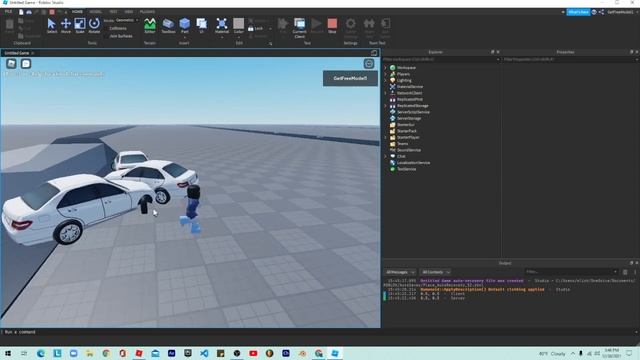Viewport: 640px width, 360px height.
Task: Select ReplicatedFirst in the Explorer
Action: tap(410, 100)
